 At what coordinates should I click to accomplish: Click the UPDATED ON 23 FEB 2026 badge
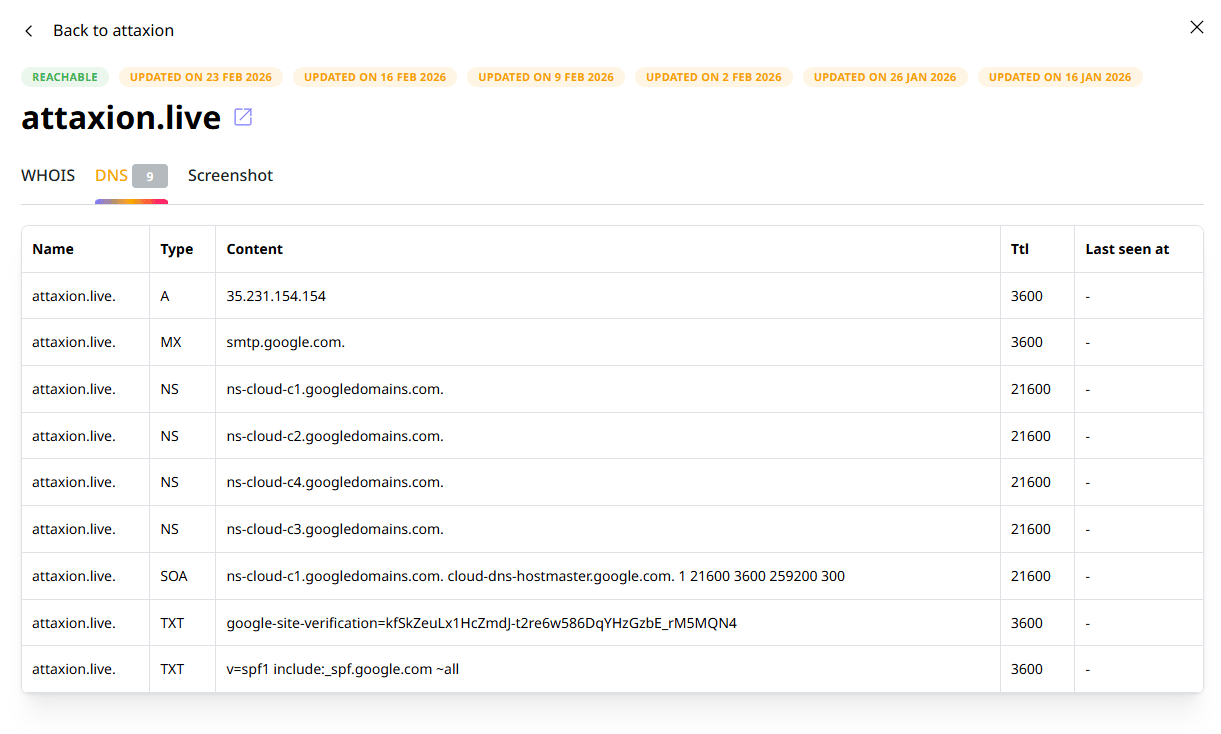pyautogui.click(x=200, y=76)
